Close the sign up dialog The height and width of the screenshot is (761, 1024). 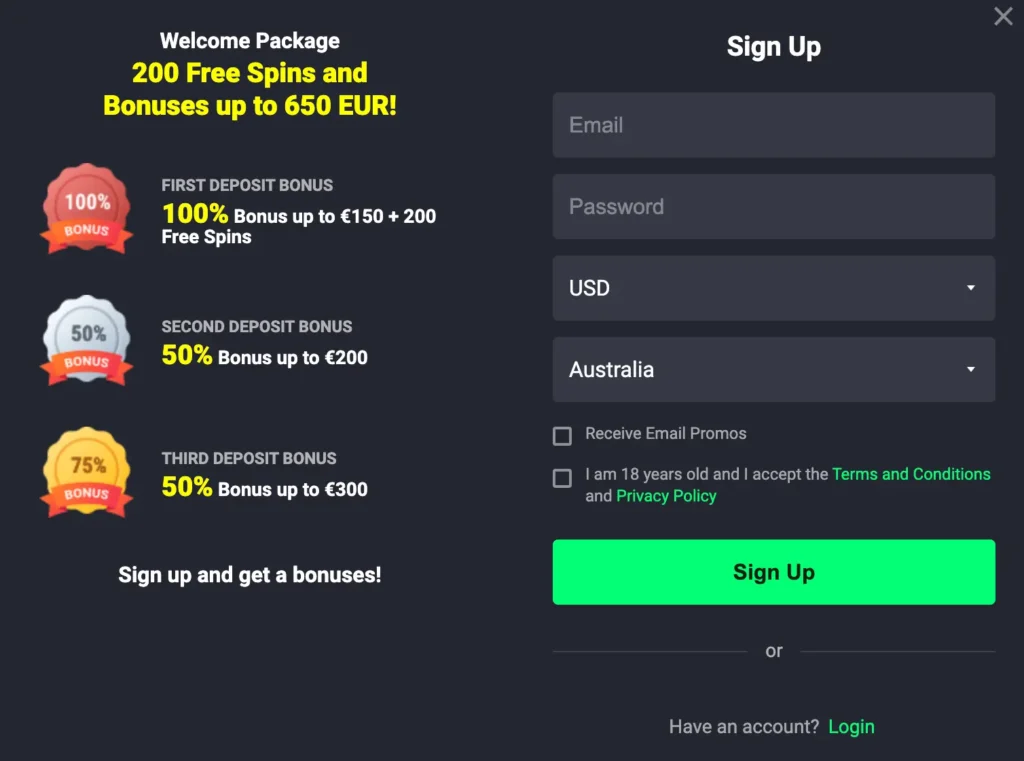point(1003,16)
